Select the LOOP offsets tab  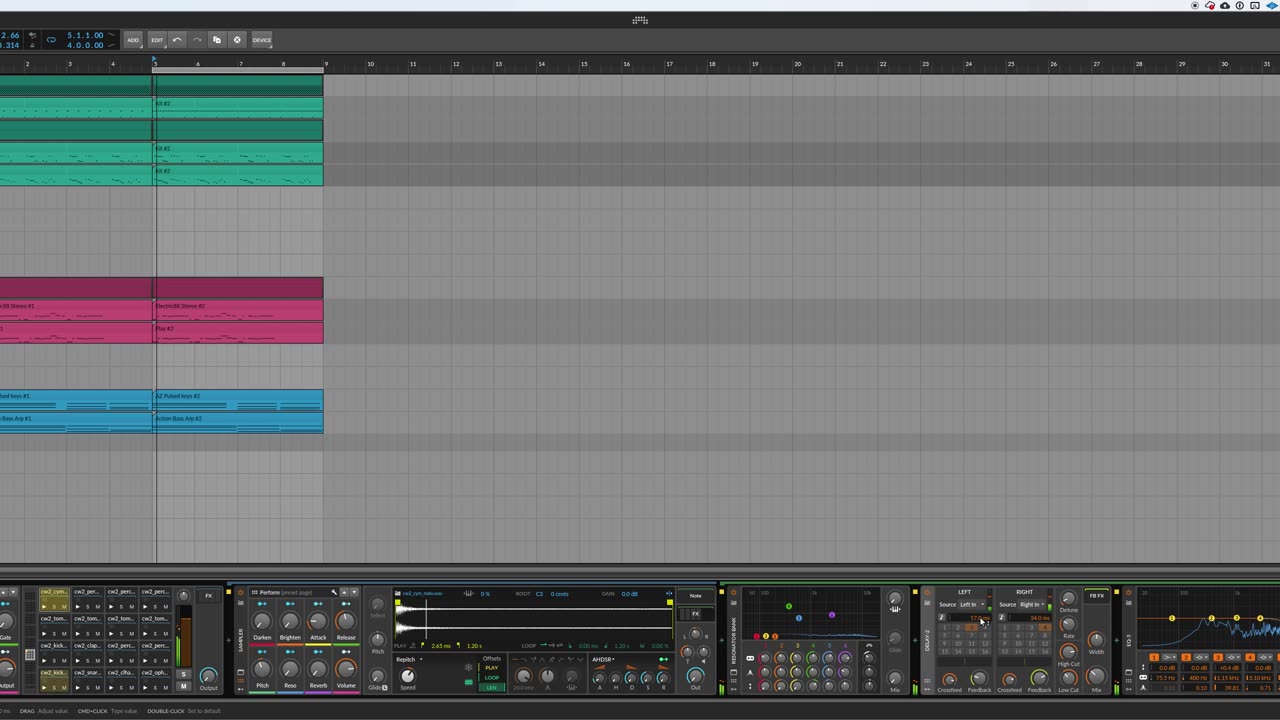(491, 678)
